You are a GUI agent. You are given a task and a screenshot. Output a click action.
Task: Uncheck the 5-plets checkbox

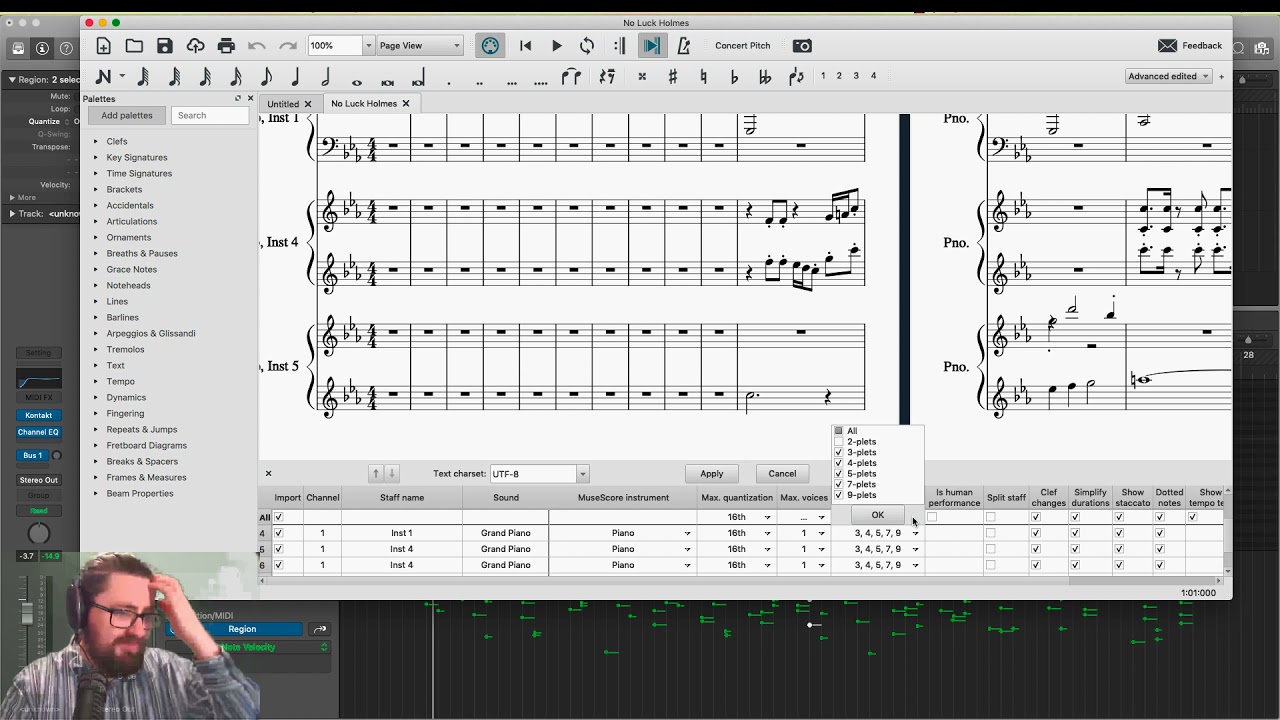coord(839,474)
